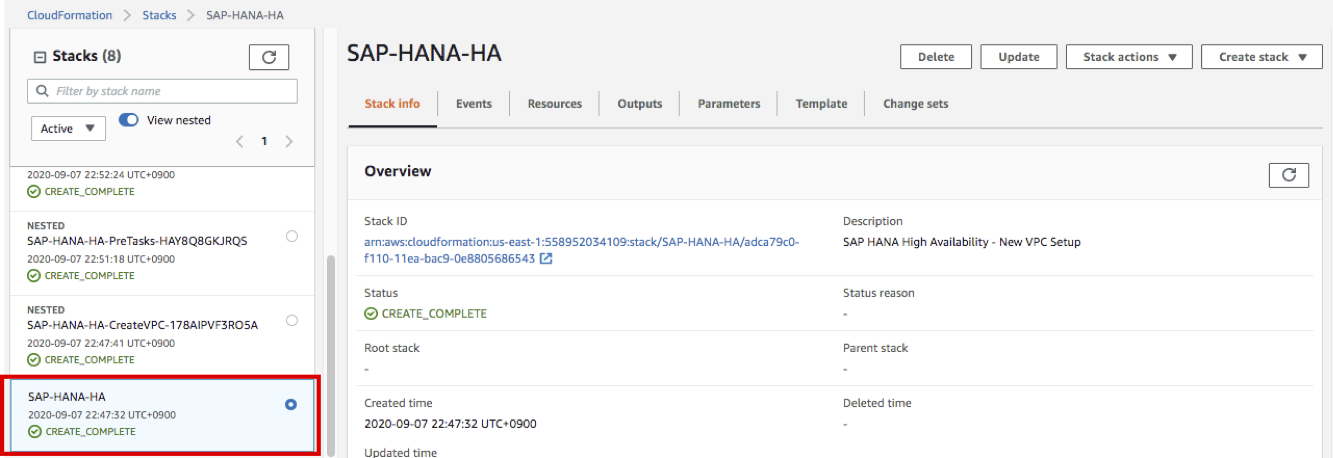
Task: Click the selected SAP-HANA-HA radio button
Action: 291,405
